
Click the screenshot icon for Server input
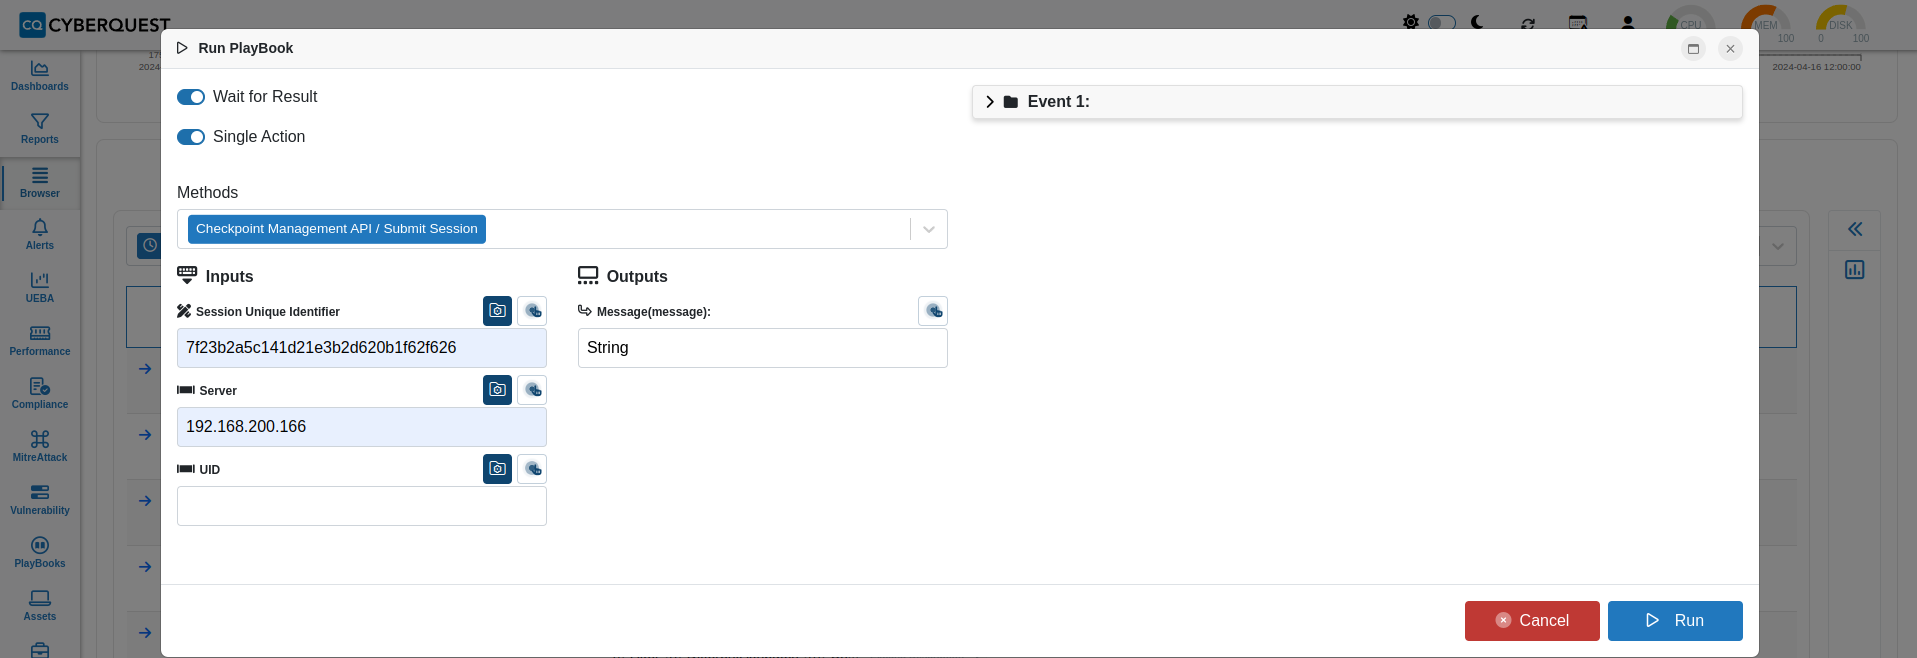pyautogui.click(x=497, y=390)
